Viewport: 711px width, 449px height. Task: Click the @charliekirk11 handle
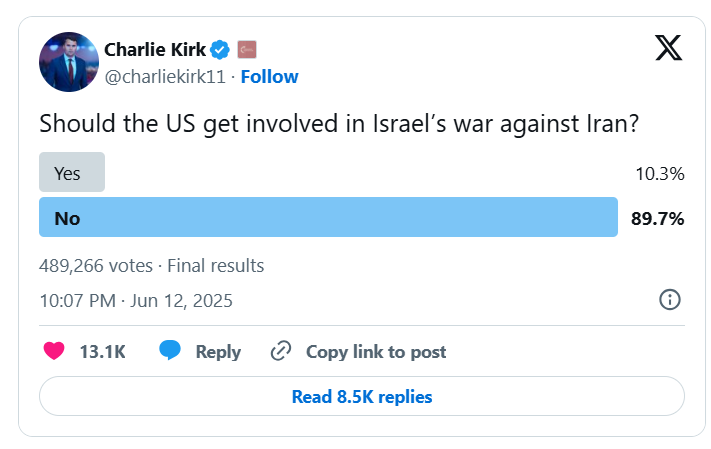point(165,77)
